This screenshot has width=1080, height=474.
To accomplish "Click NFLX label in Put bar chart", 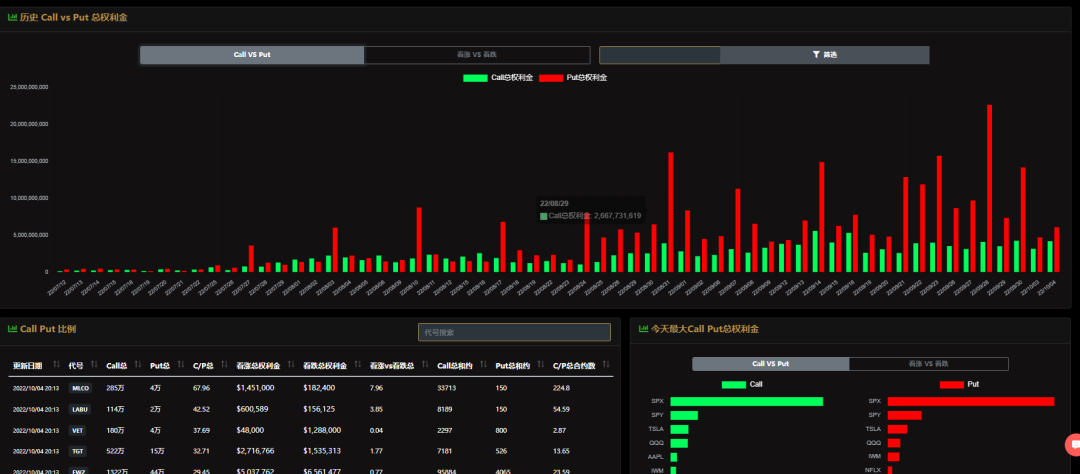I will pos(873,471).
